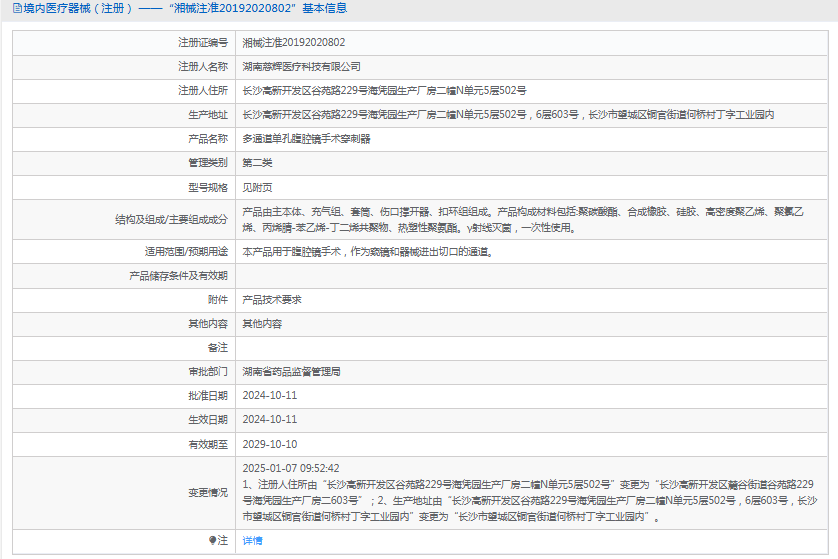Click the 附件 label
The width and height of the screenshot is (838, 559).
pyautogui.click(x=218, y=300)
